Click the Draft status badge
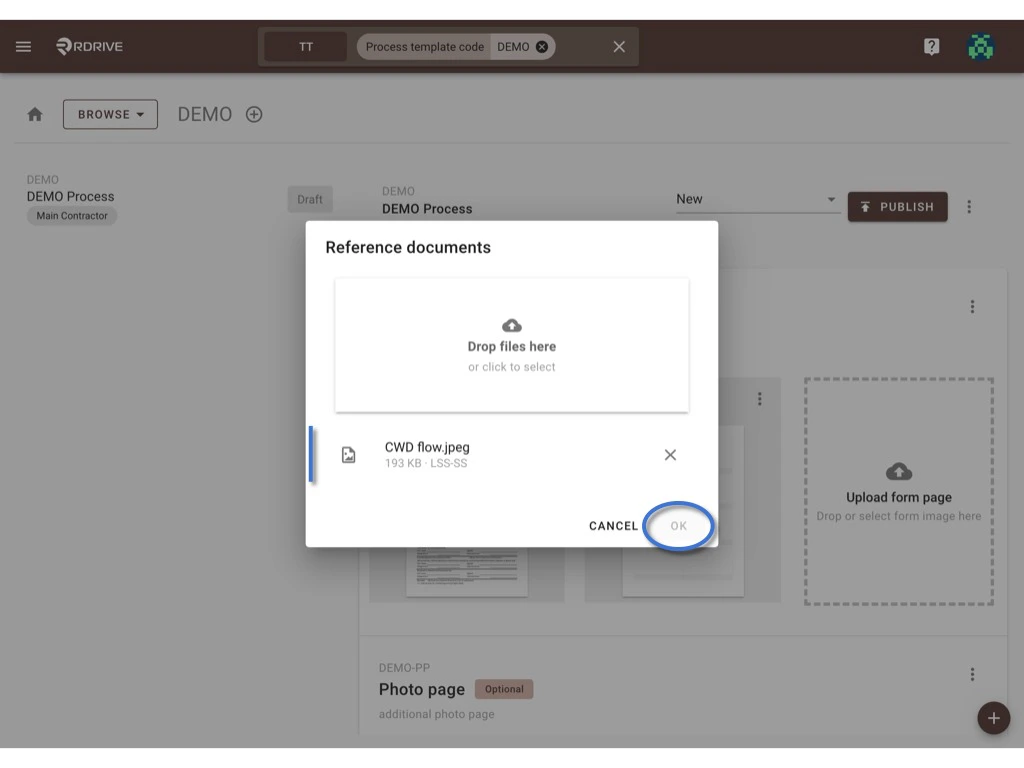 310,199
